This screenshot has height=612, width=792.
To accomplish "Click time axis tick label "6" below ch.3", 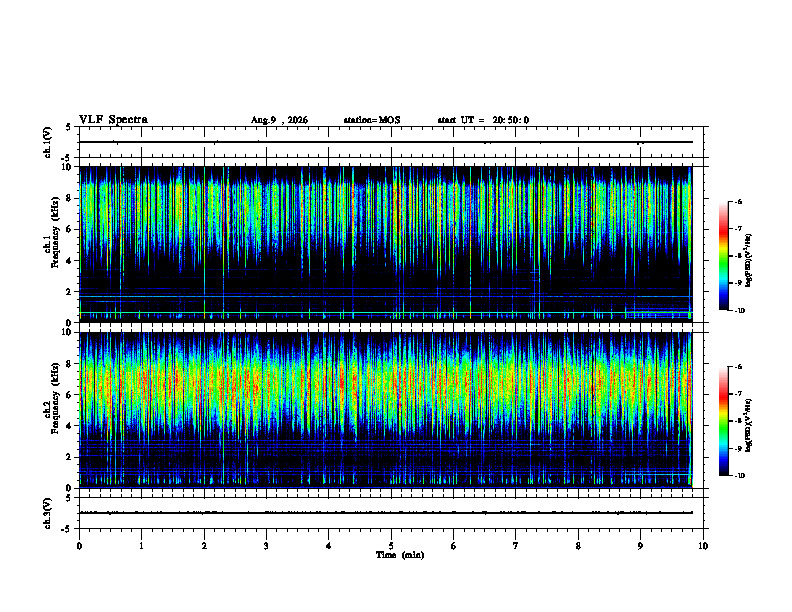I will pyautogui.click(x=454, y=546).
